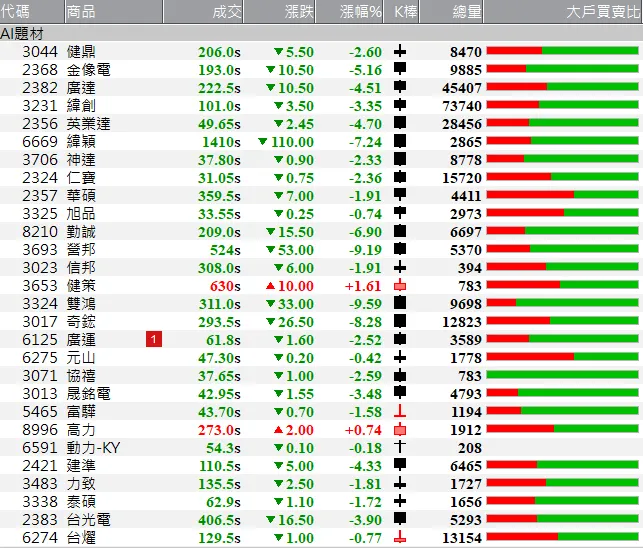Click volume 13154 for 台燿

[x=462, y=538]
